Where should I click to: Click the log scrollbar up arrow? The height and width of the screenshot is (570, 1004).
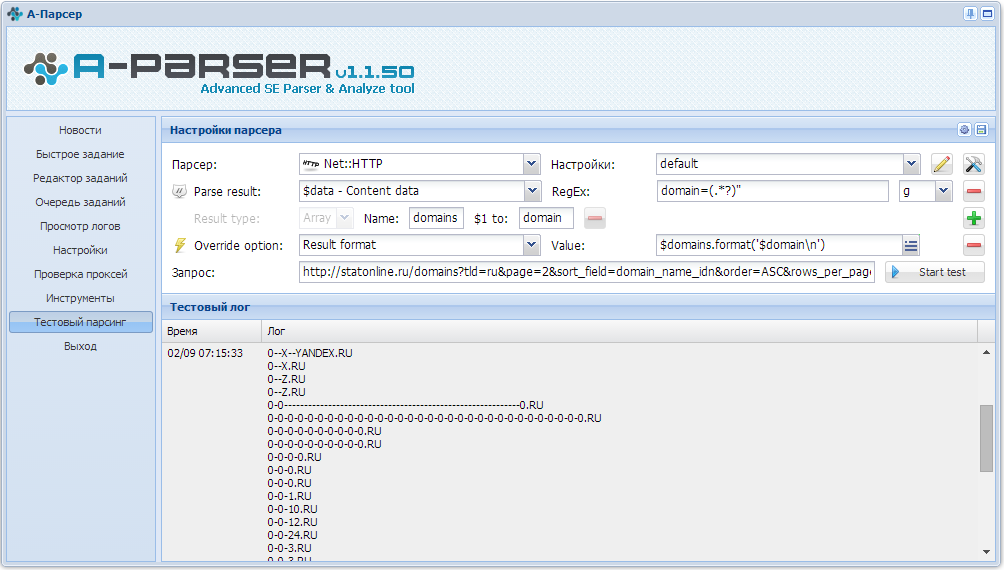[986, 352]
